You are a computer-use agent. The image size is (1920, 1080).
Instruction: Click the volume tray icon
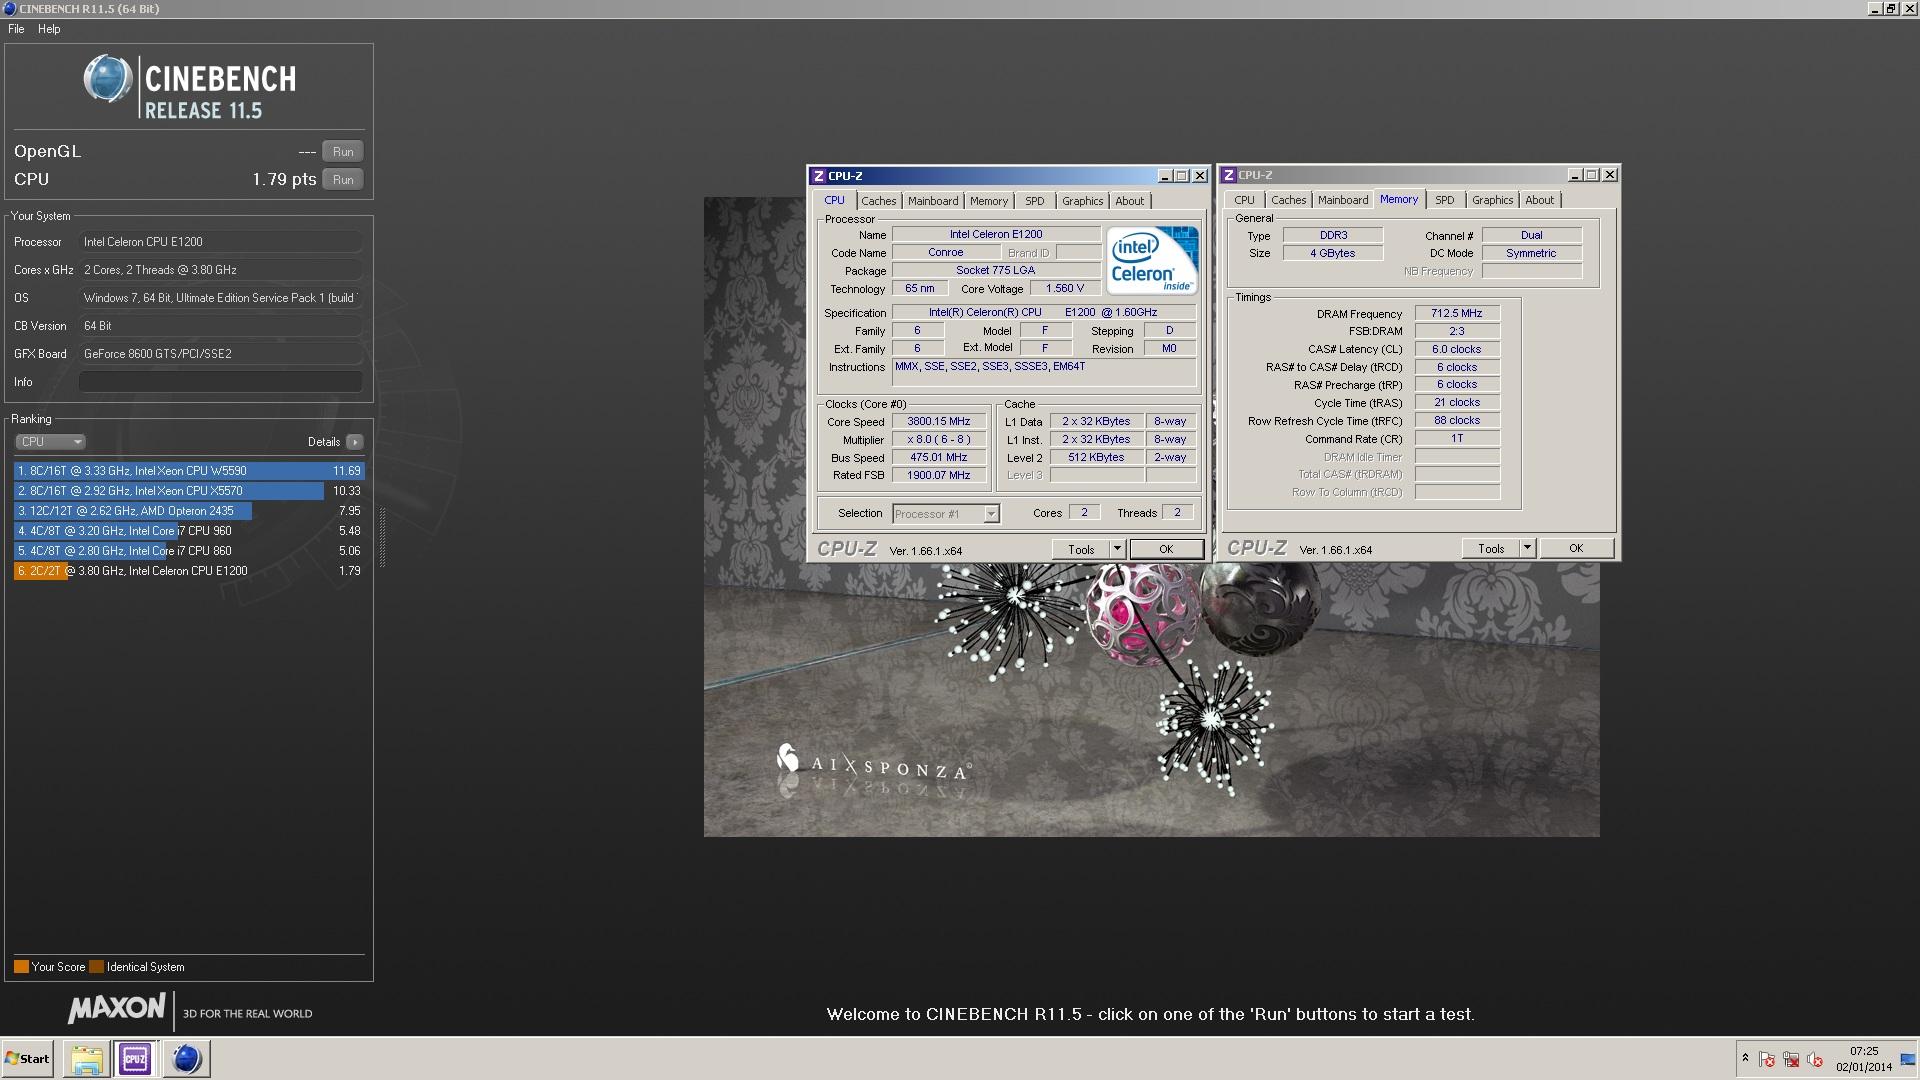[x=1815, y=1060]
